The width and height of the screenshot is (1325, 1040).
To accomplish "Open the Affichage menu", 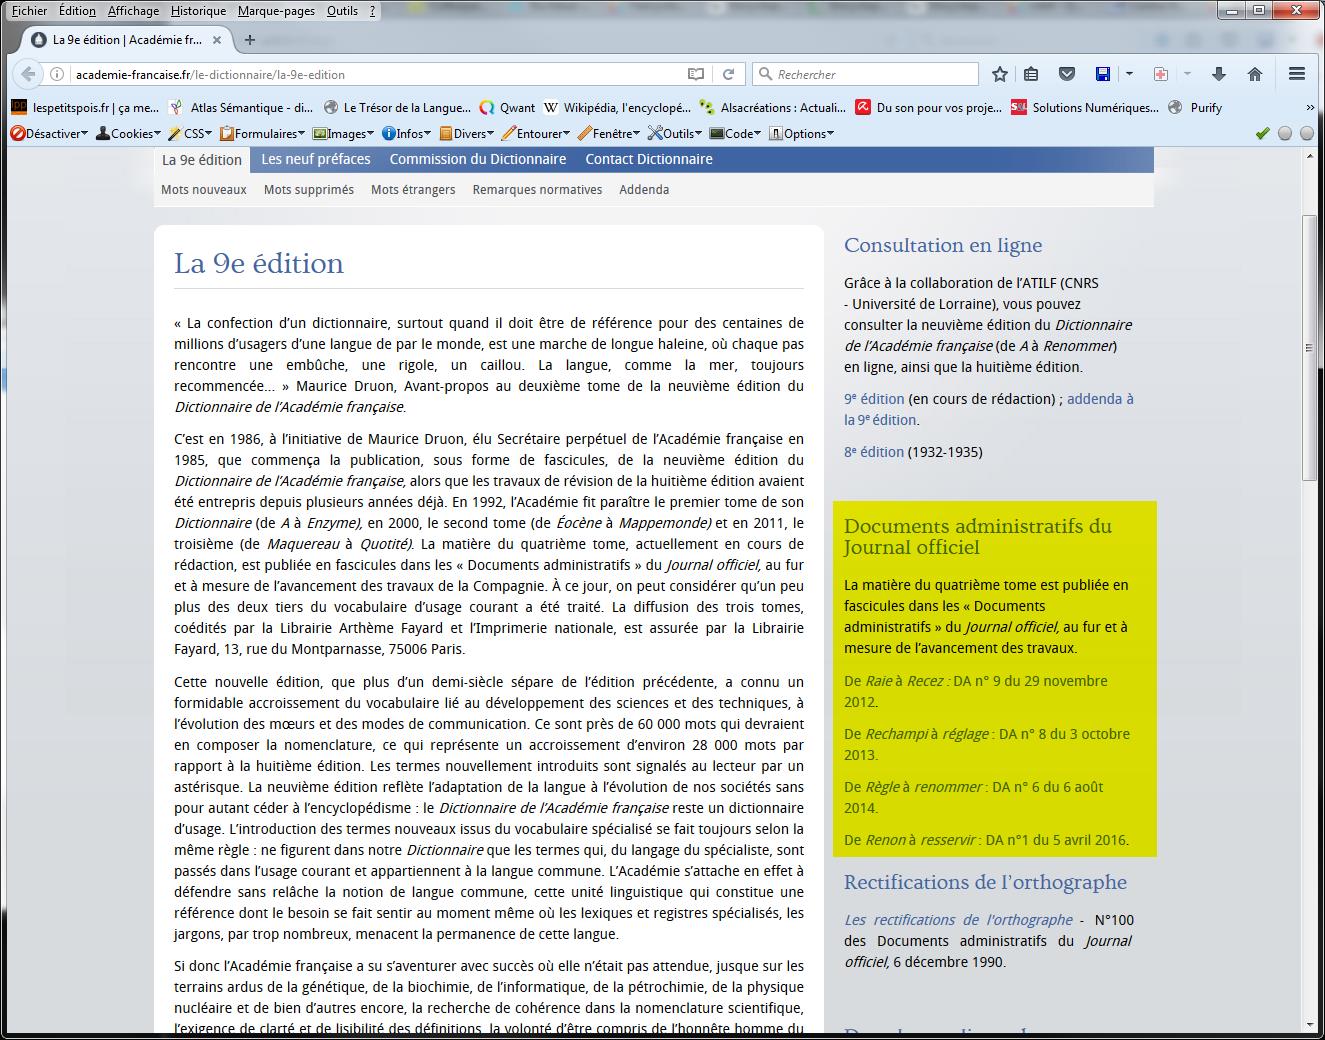I will tap(133, 11).
